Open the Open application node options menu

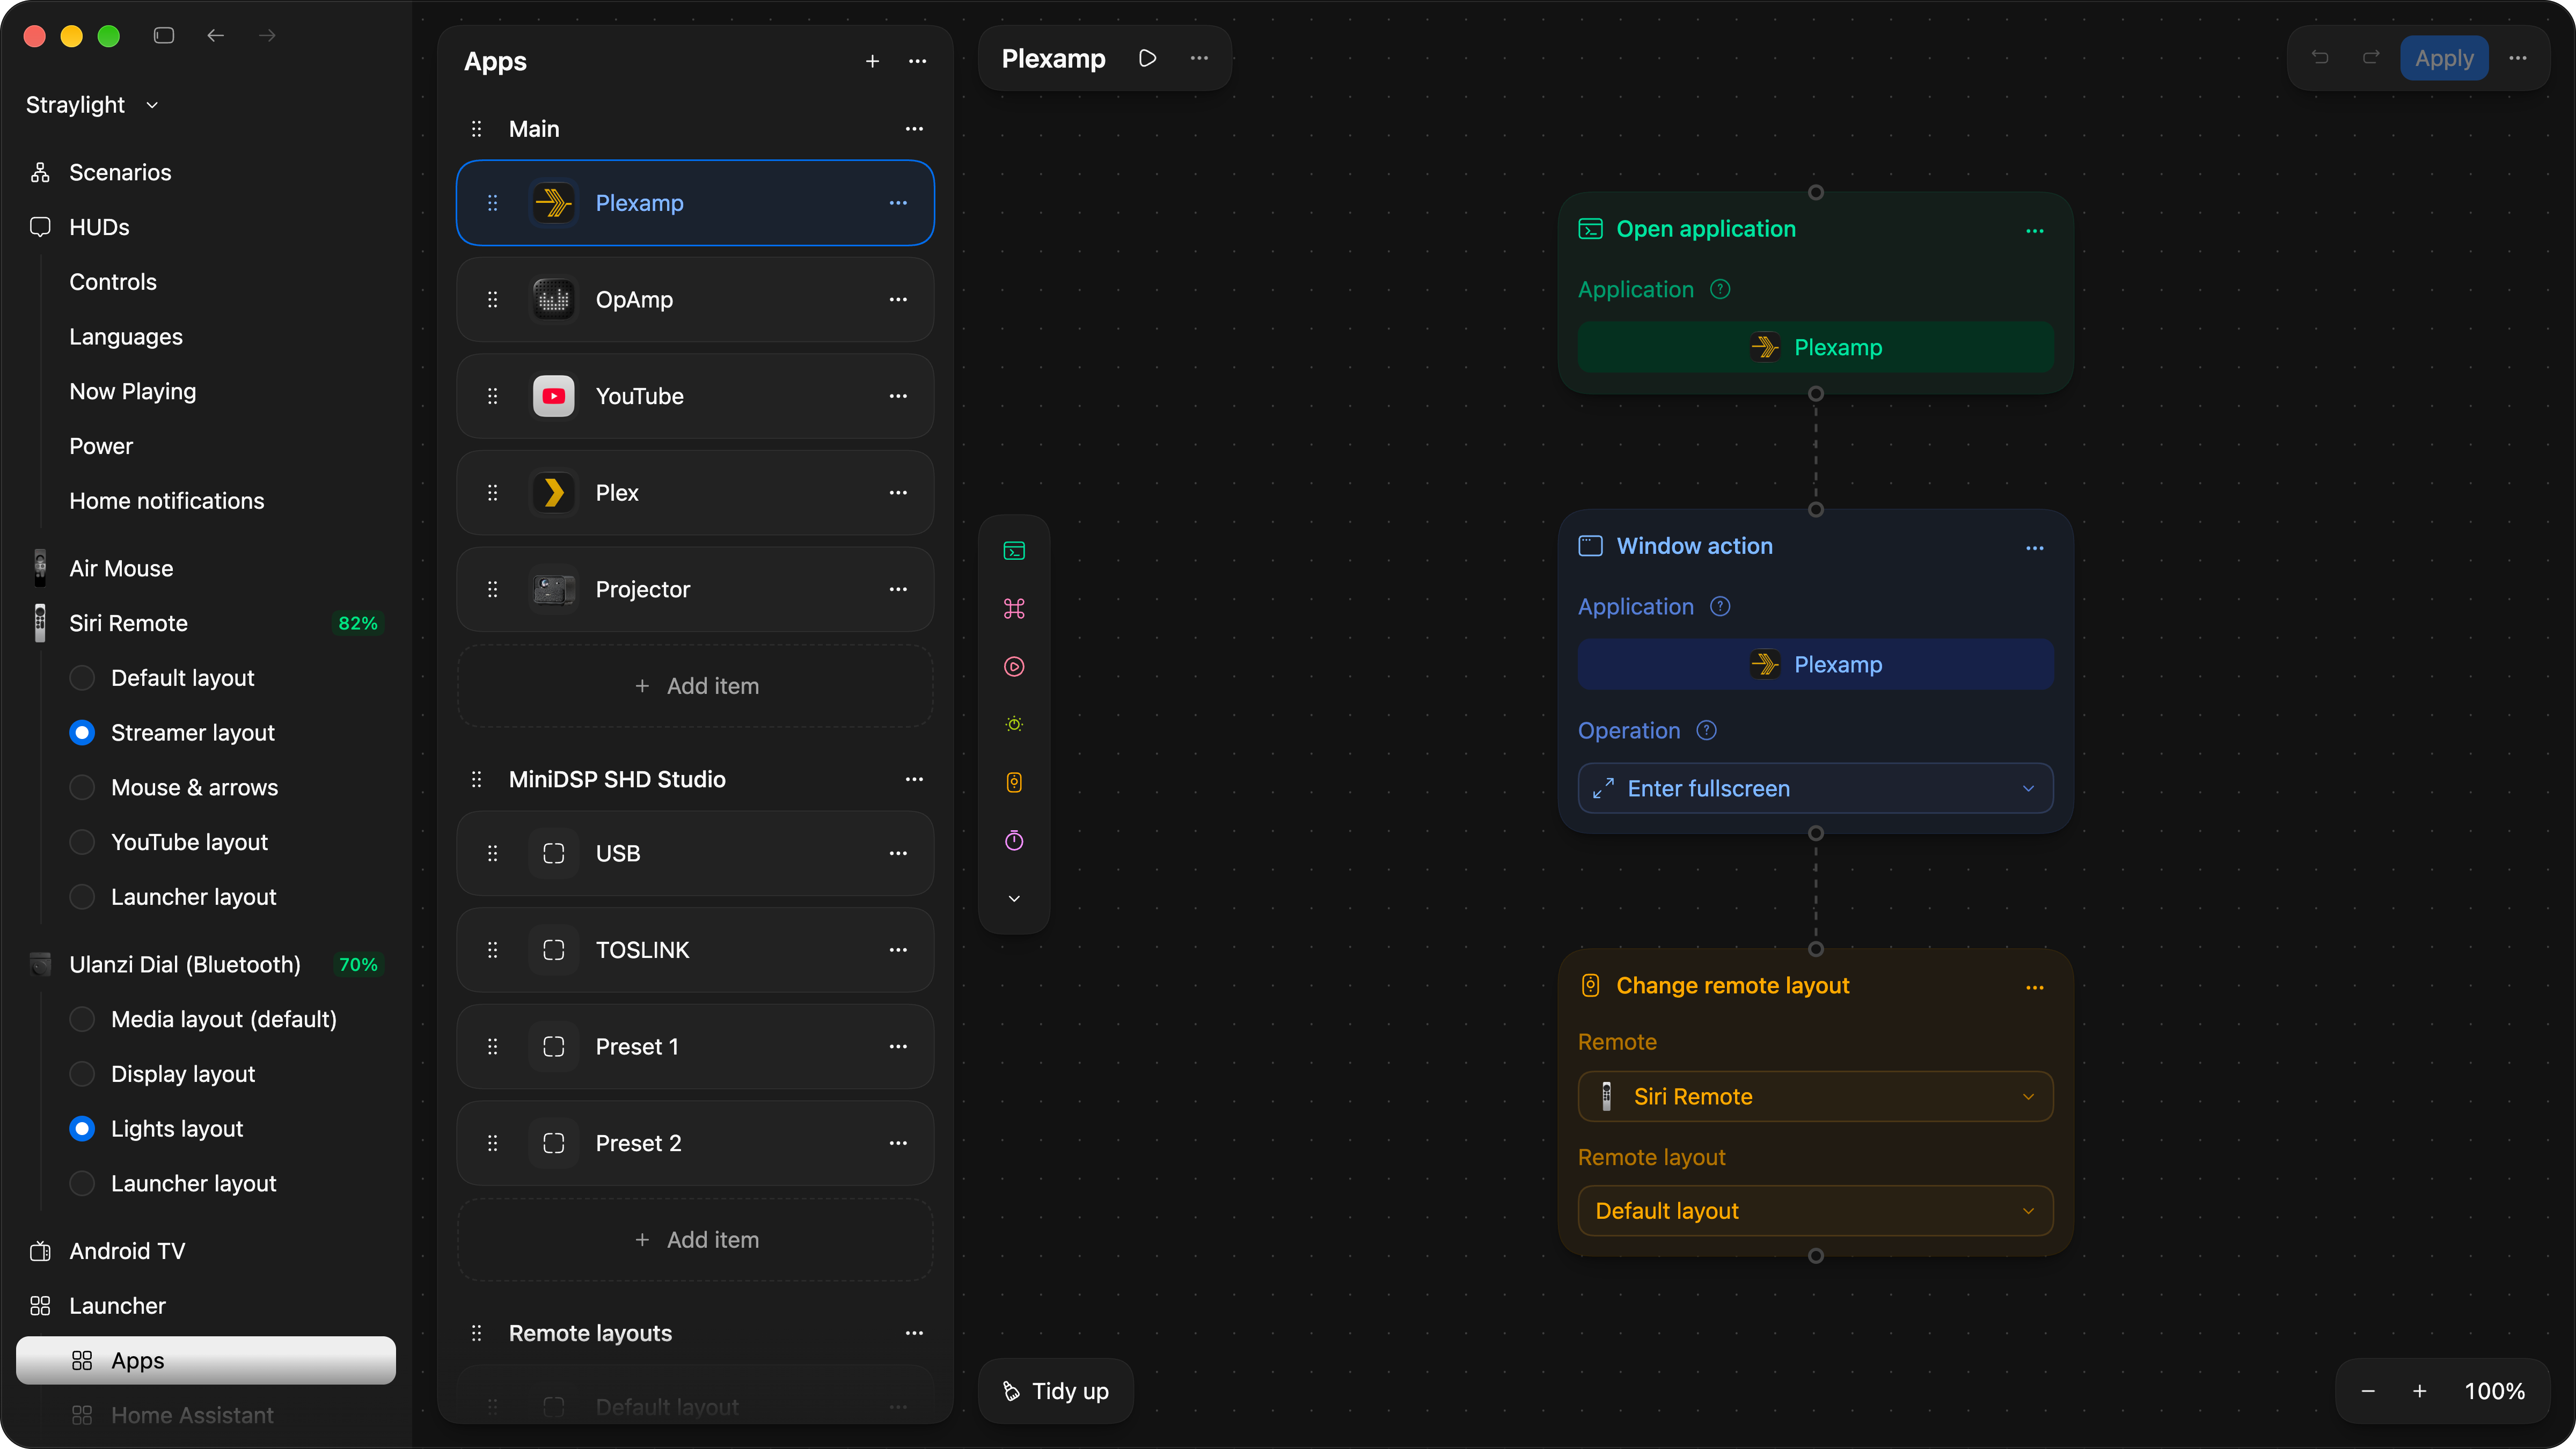(x=2035, y=231)
